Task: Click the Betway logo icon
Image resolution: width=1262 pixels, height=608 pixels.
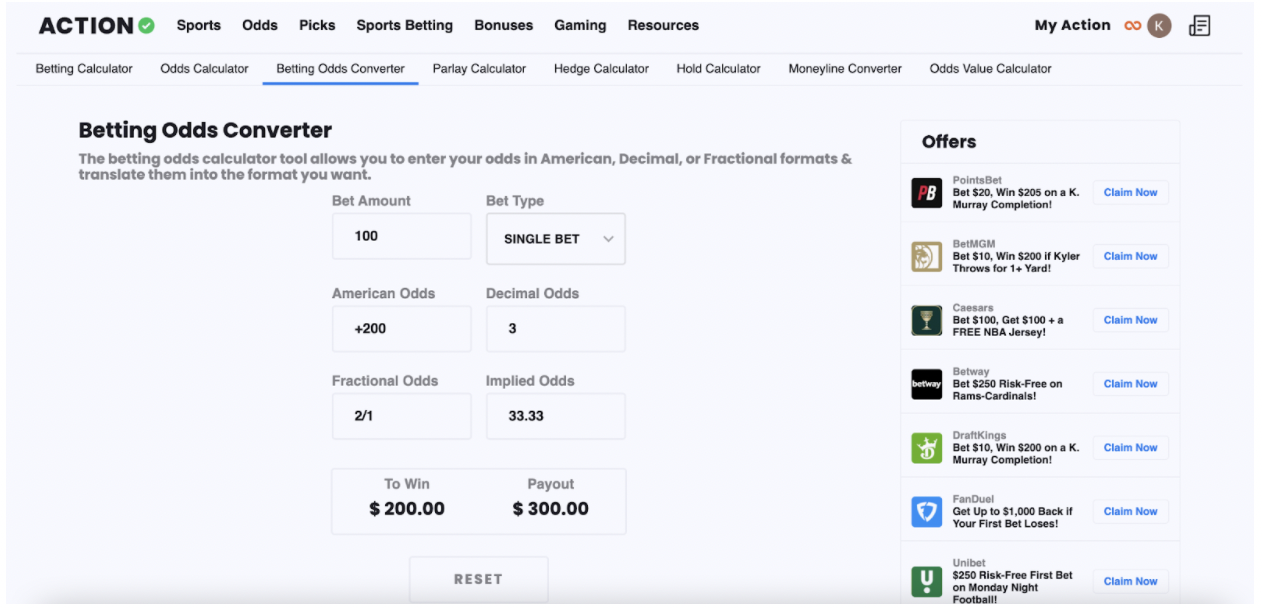Action: [927, 384]
